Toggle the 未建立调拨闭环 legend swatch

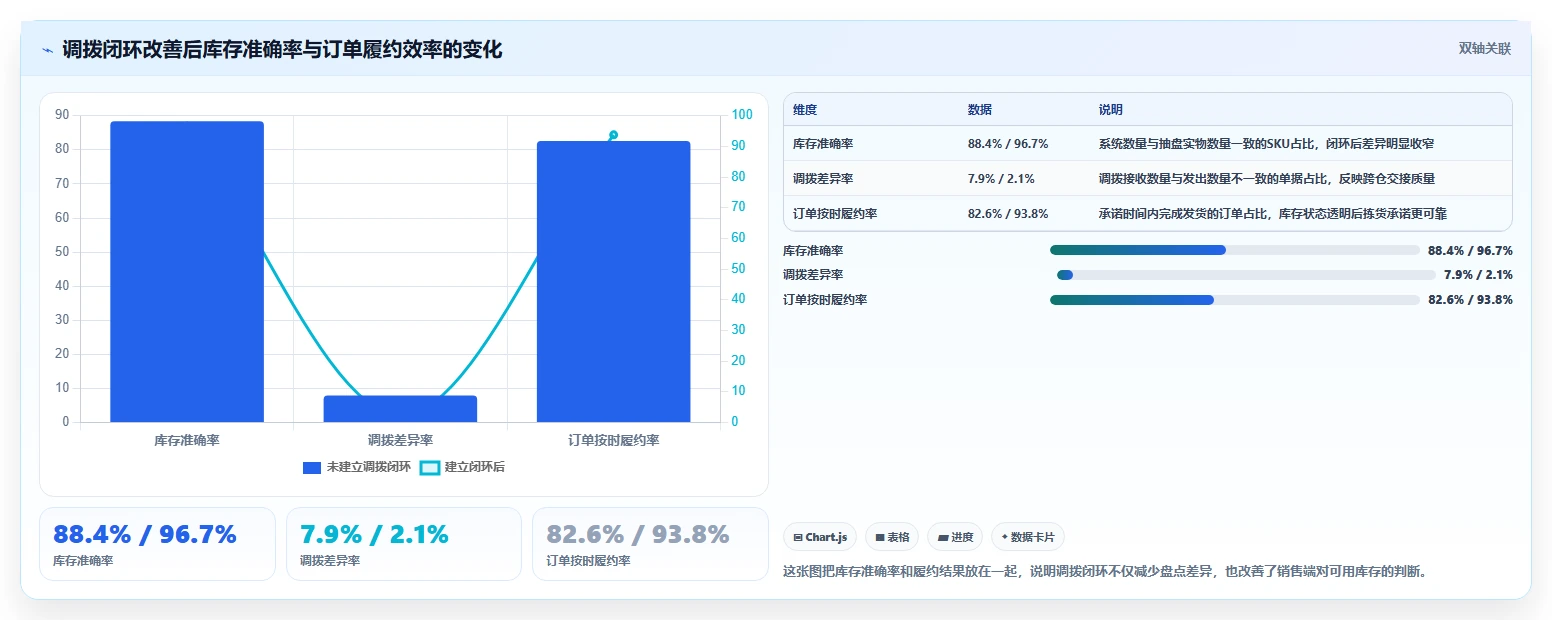point(312,467)
